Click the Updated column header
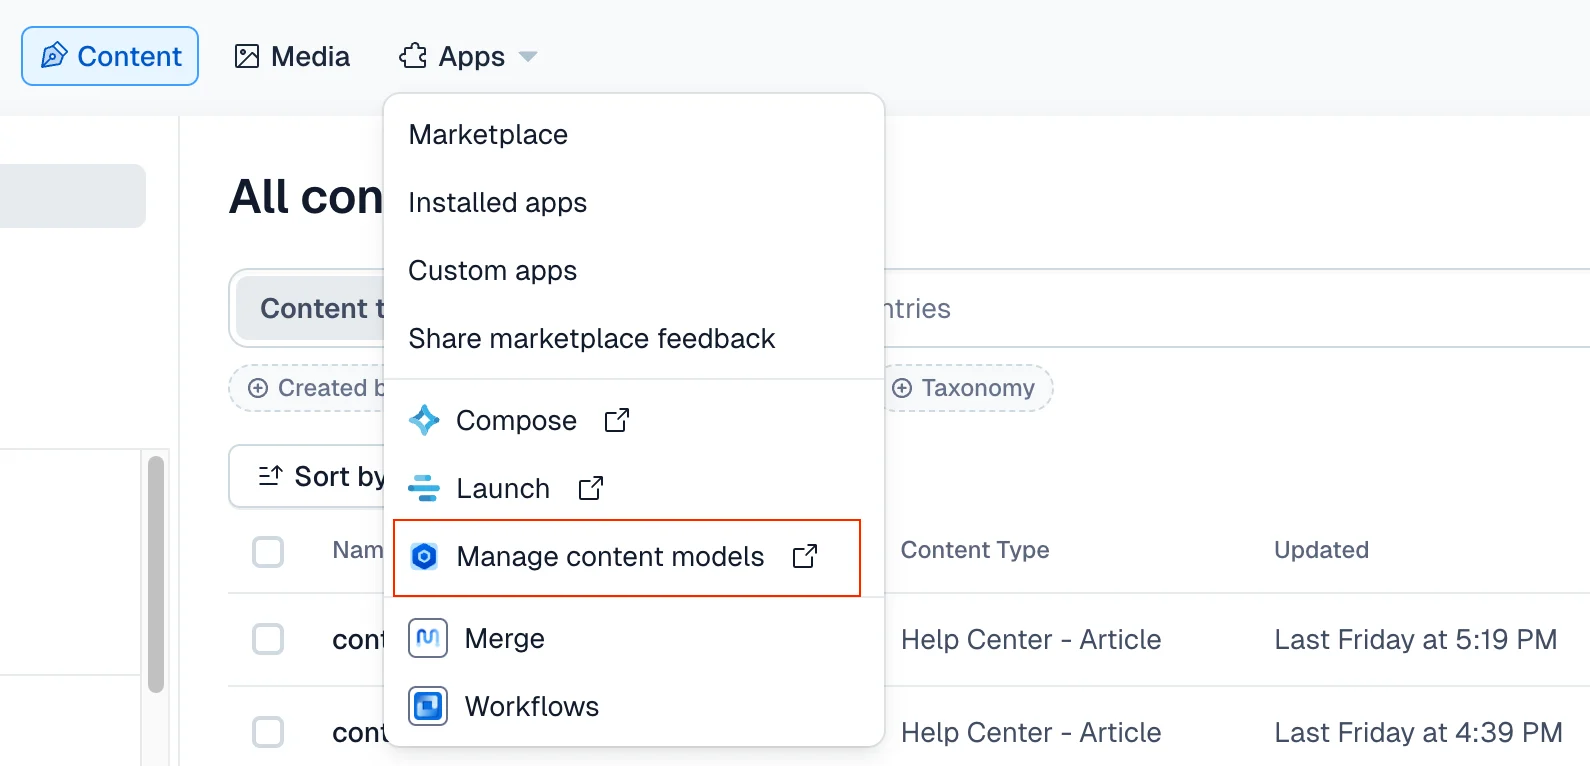This screenshot has width=1590, height=766. pos(1321,550)
